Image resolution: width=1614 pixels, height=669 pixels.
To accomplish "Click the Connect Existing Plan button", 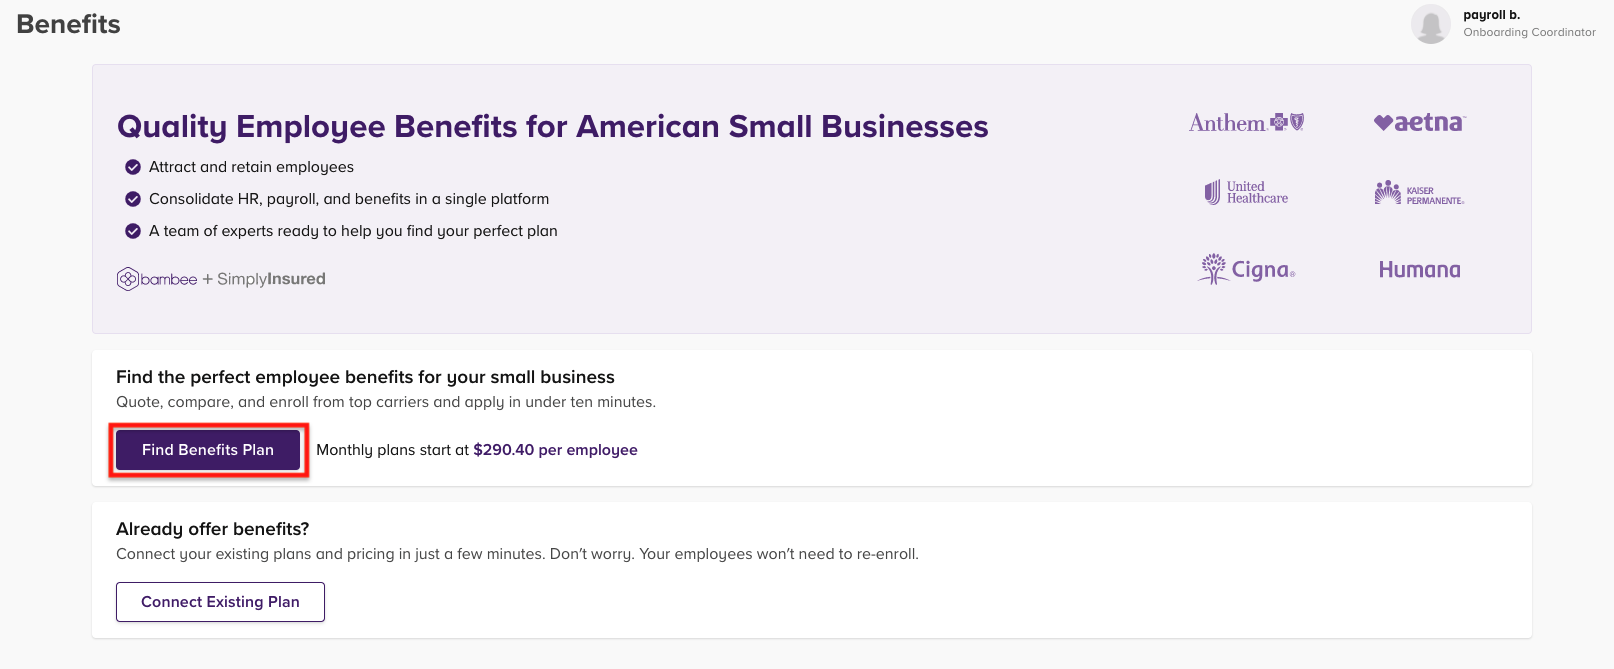I will click(220, 601).
